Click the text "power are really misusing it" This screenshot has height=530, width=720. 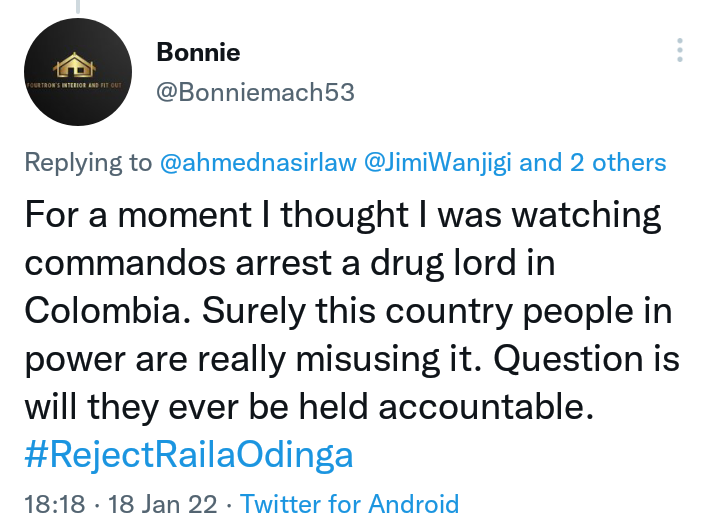tap(248, 359)
